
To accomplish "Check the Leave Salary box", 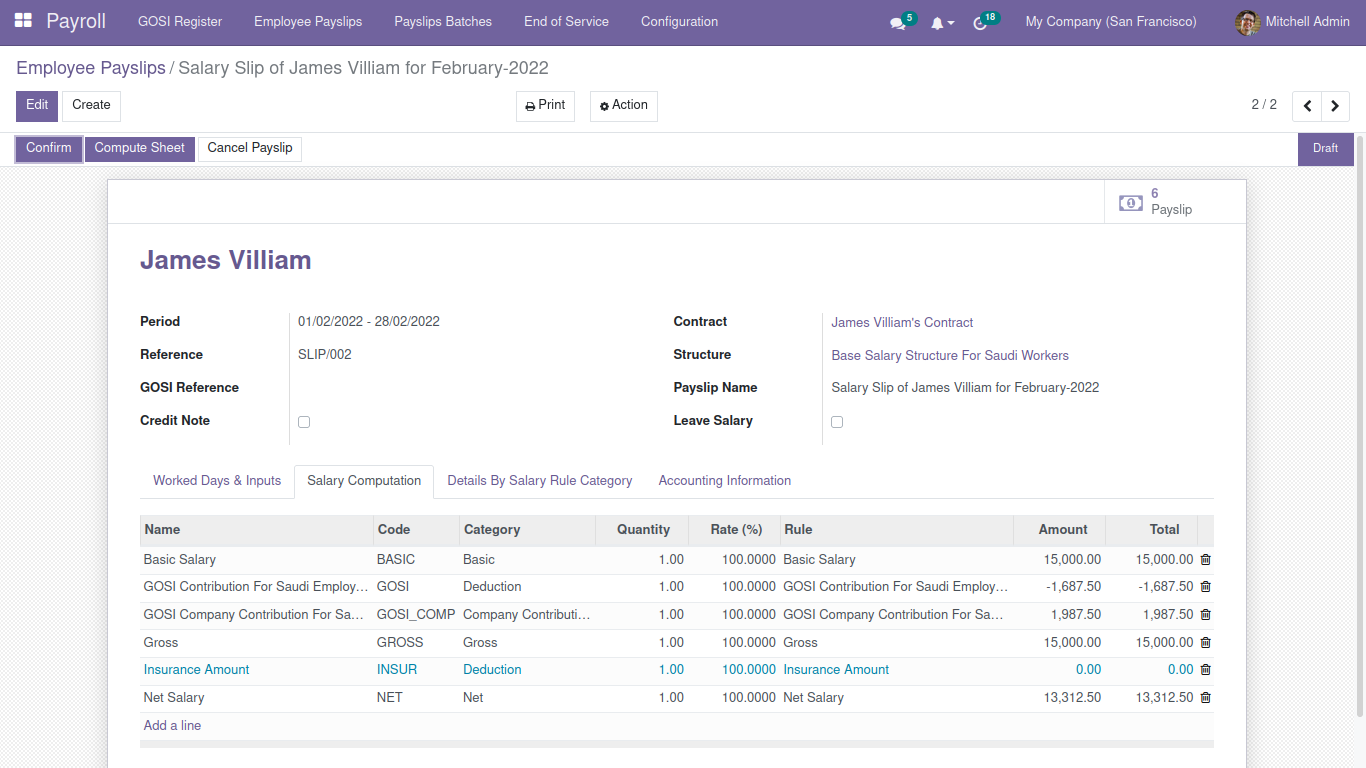I will pos(837,422).
